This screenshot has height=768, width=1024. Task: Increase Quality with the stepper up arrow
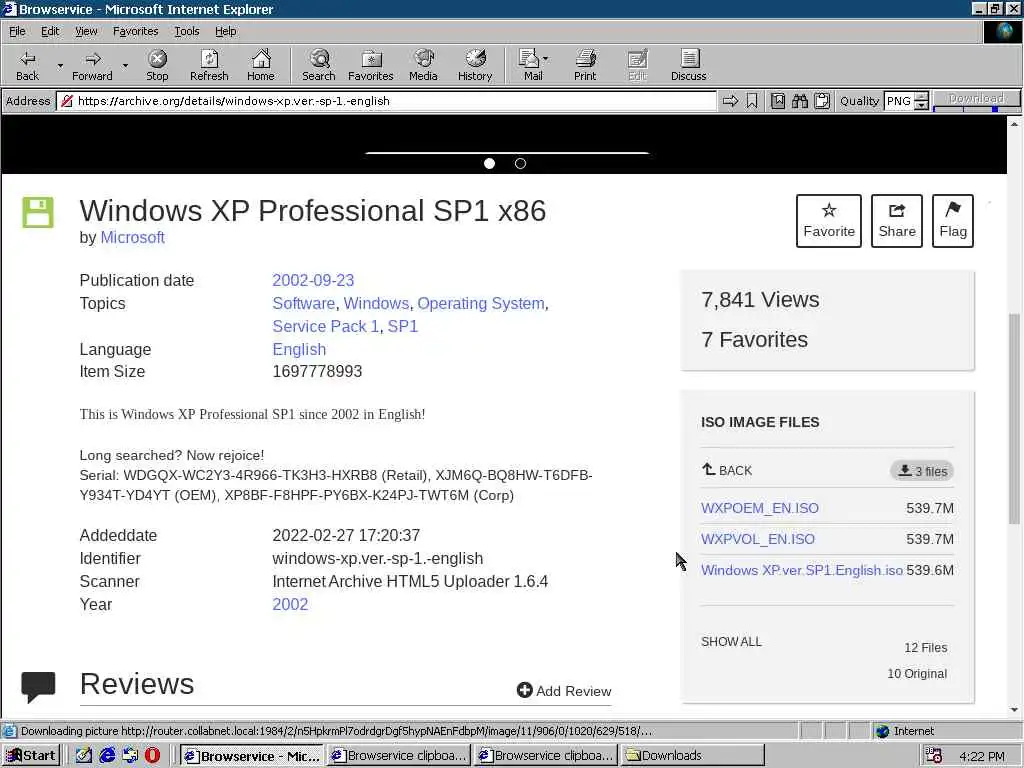pos(921,97)
